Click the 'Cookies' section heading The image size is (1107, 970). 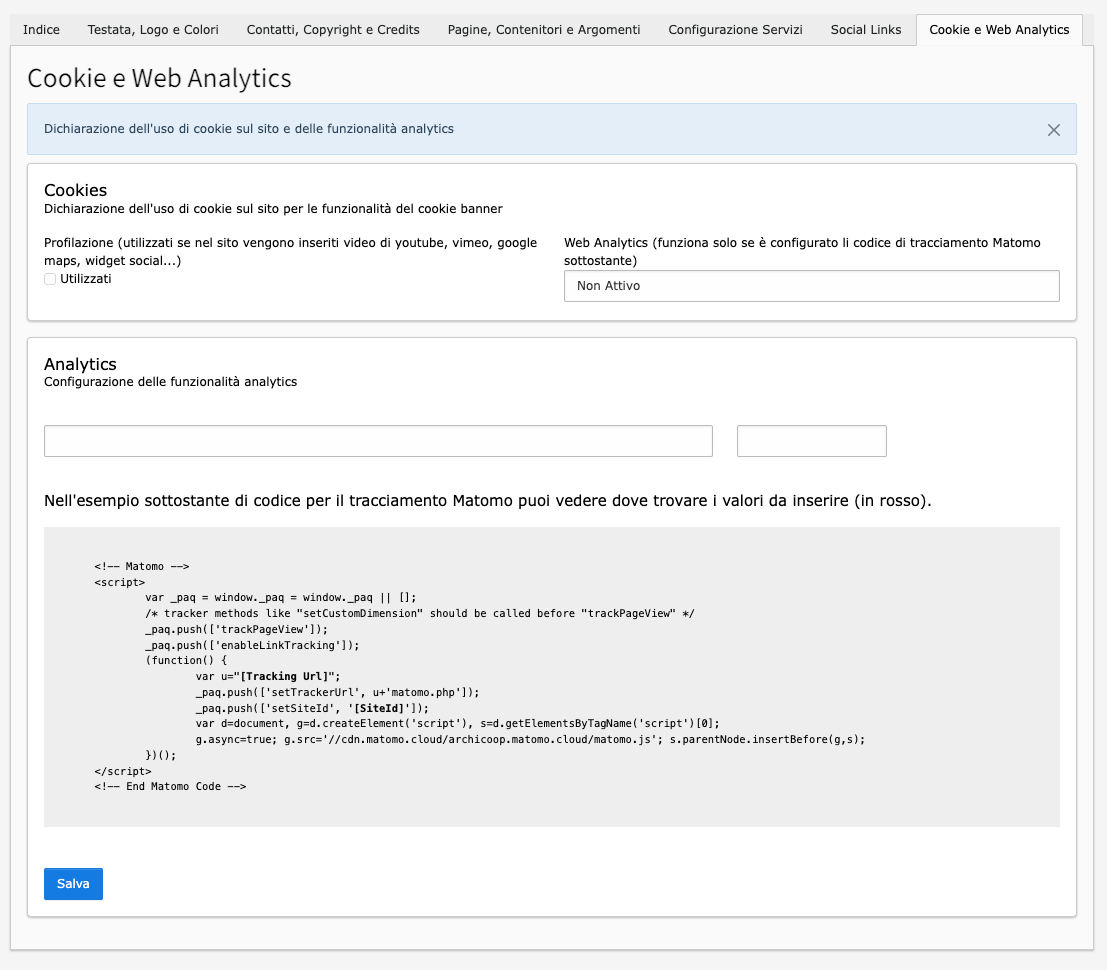(76, 190)
